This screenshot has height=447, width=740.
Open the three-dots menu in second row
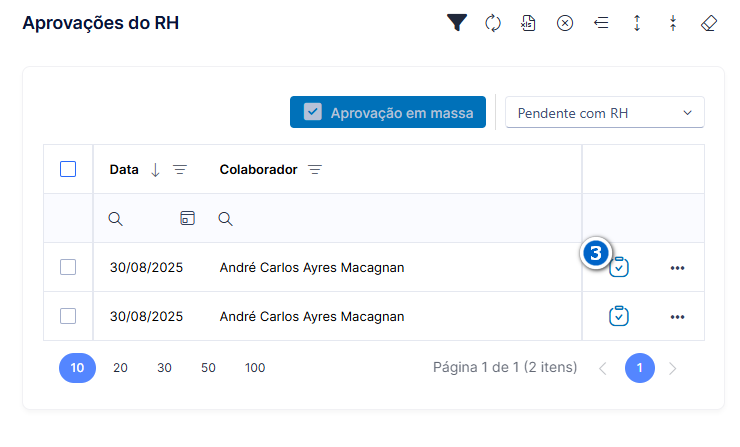click(677, 317)
